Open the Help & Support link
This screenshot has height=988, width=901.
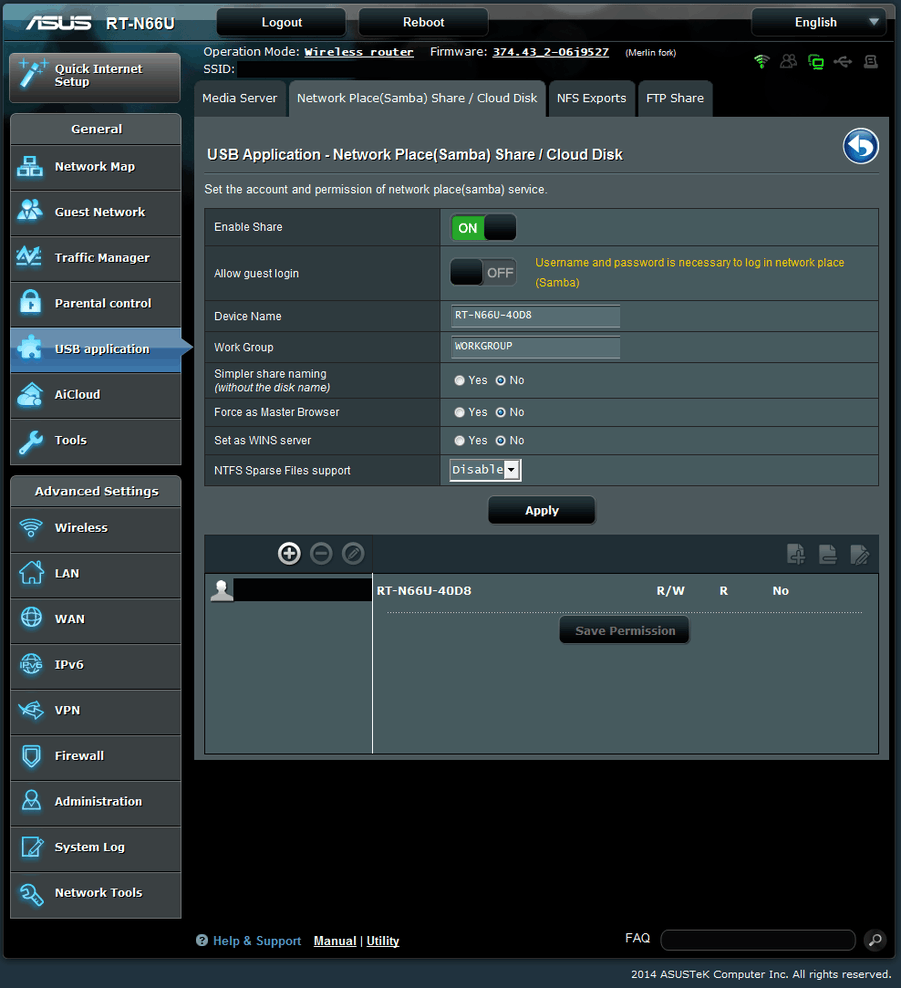tap(257, 941)
